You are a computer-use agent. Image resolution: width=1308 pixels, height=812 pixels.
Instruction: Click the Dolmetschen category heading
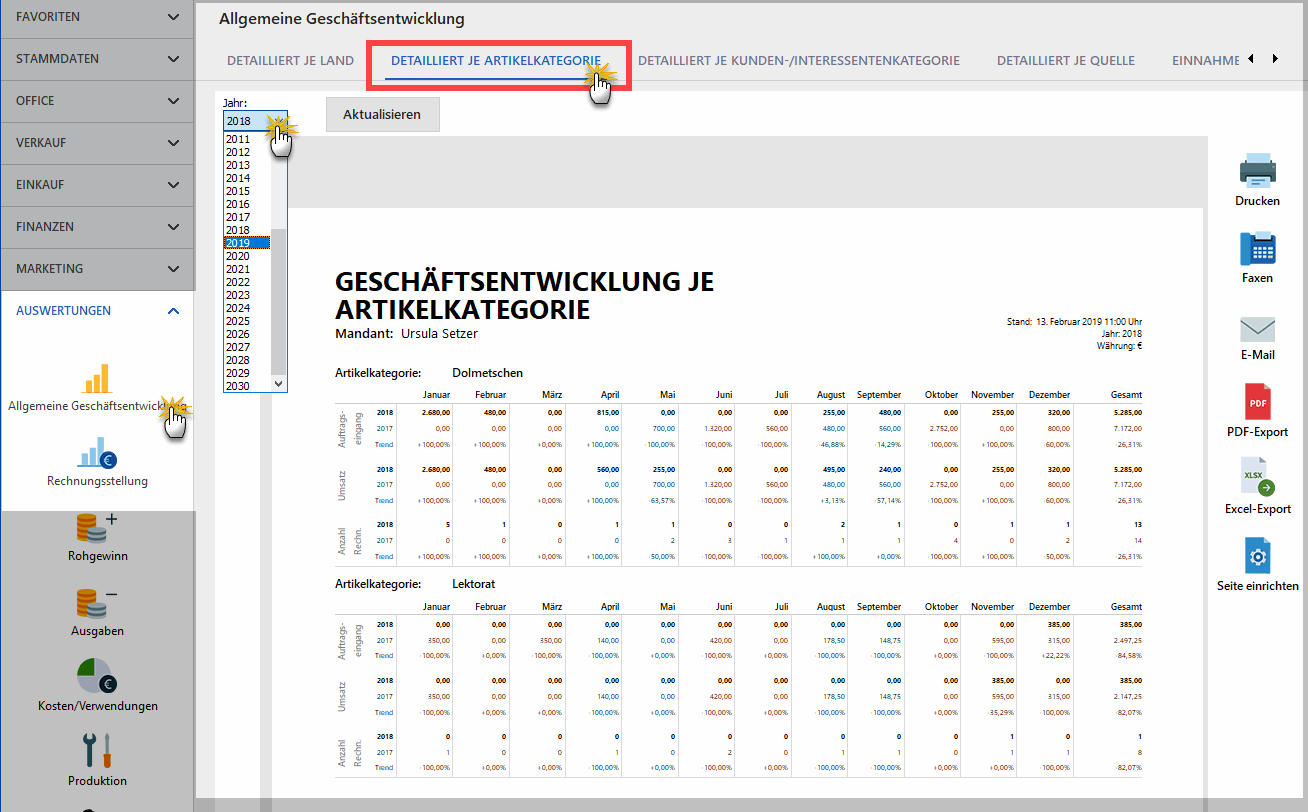[x=487, y=373]
